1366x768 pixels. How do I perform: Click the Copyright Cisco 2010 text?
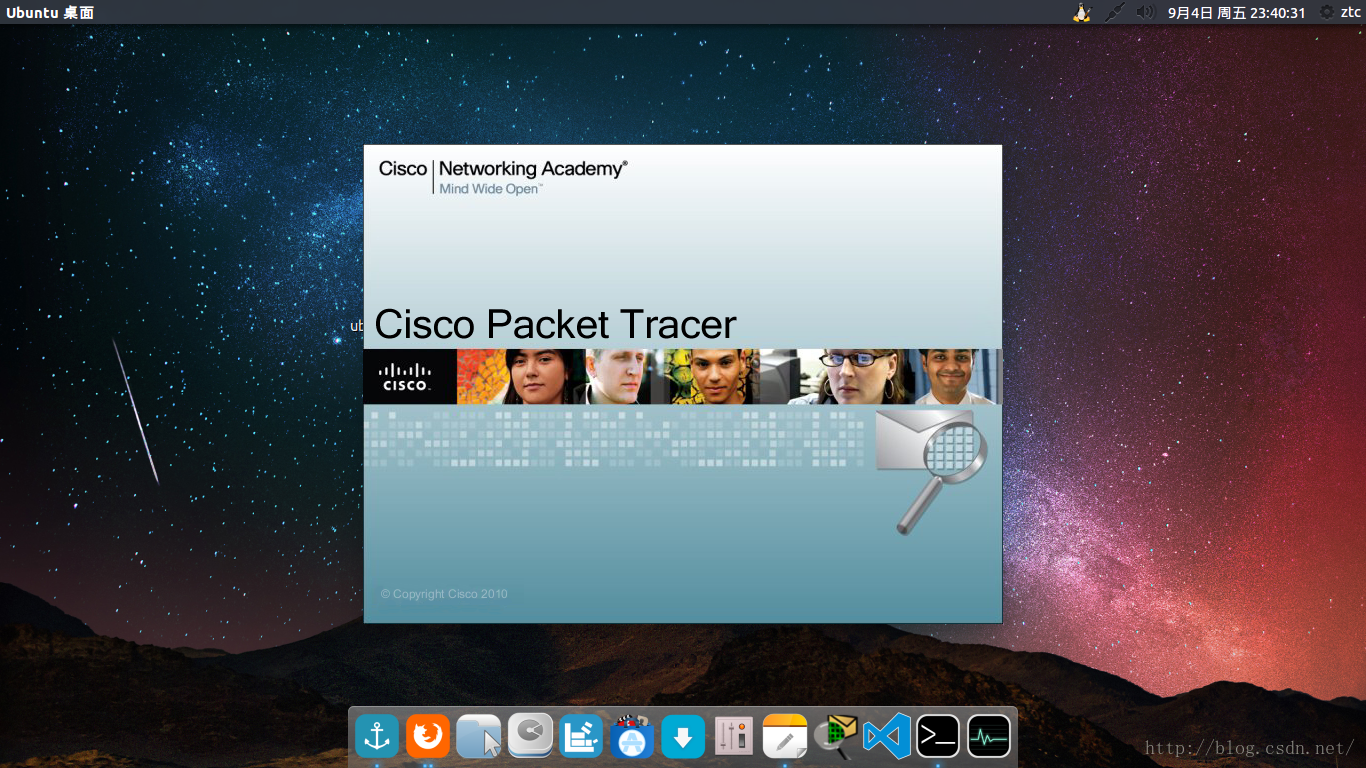[x=444, y=594]
